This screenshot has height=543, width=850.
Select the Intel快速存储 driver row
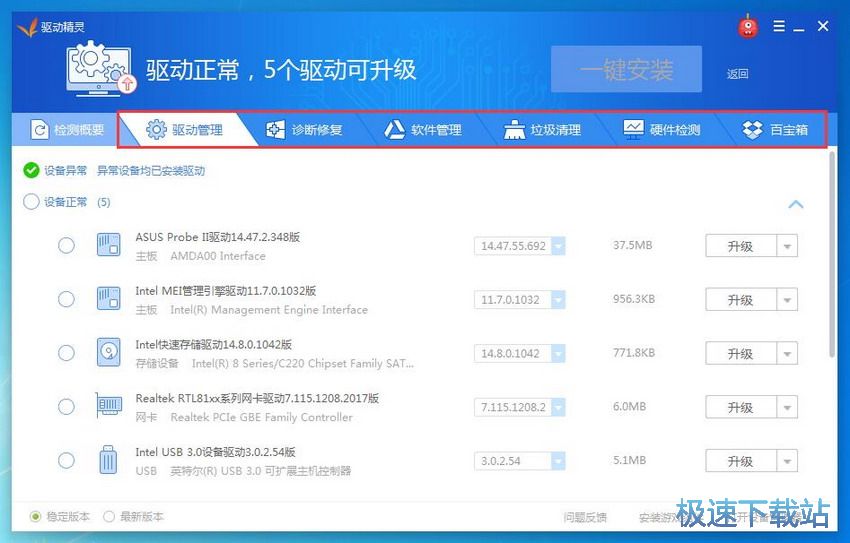pos(66,353)
